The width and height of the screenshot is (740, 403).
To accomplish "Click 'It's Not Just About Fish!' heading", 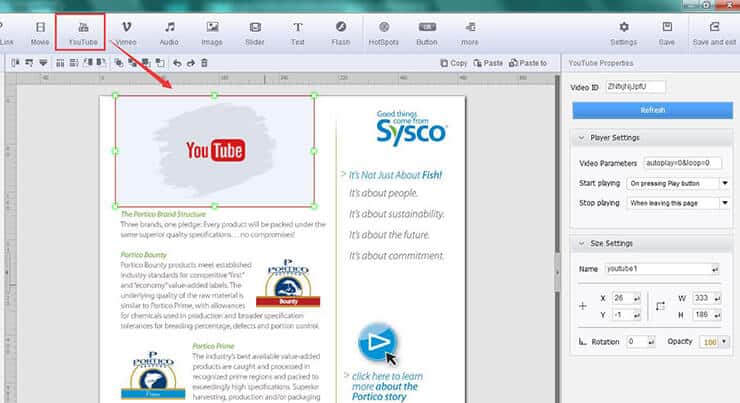I will point(395,175).
